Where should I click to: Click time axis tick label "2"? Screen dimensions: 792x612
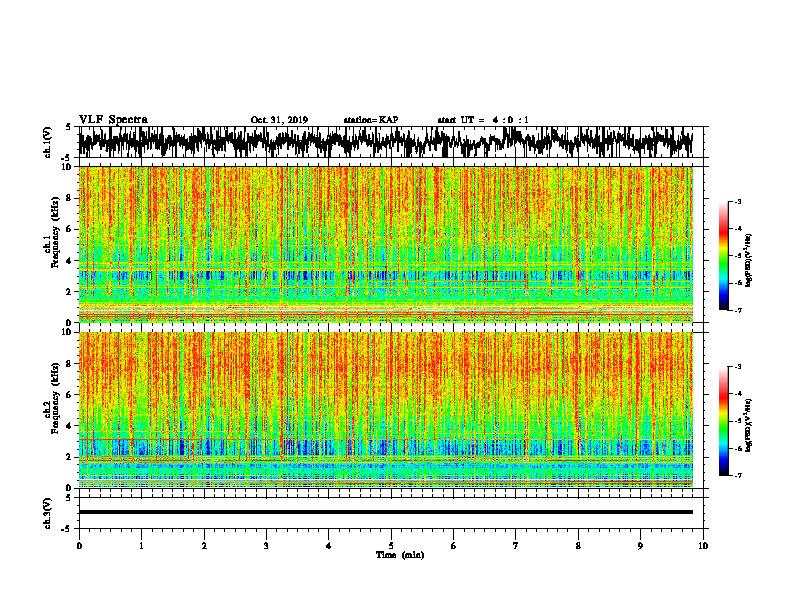[x=204, y=546]
